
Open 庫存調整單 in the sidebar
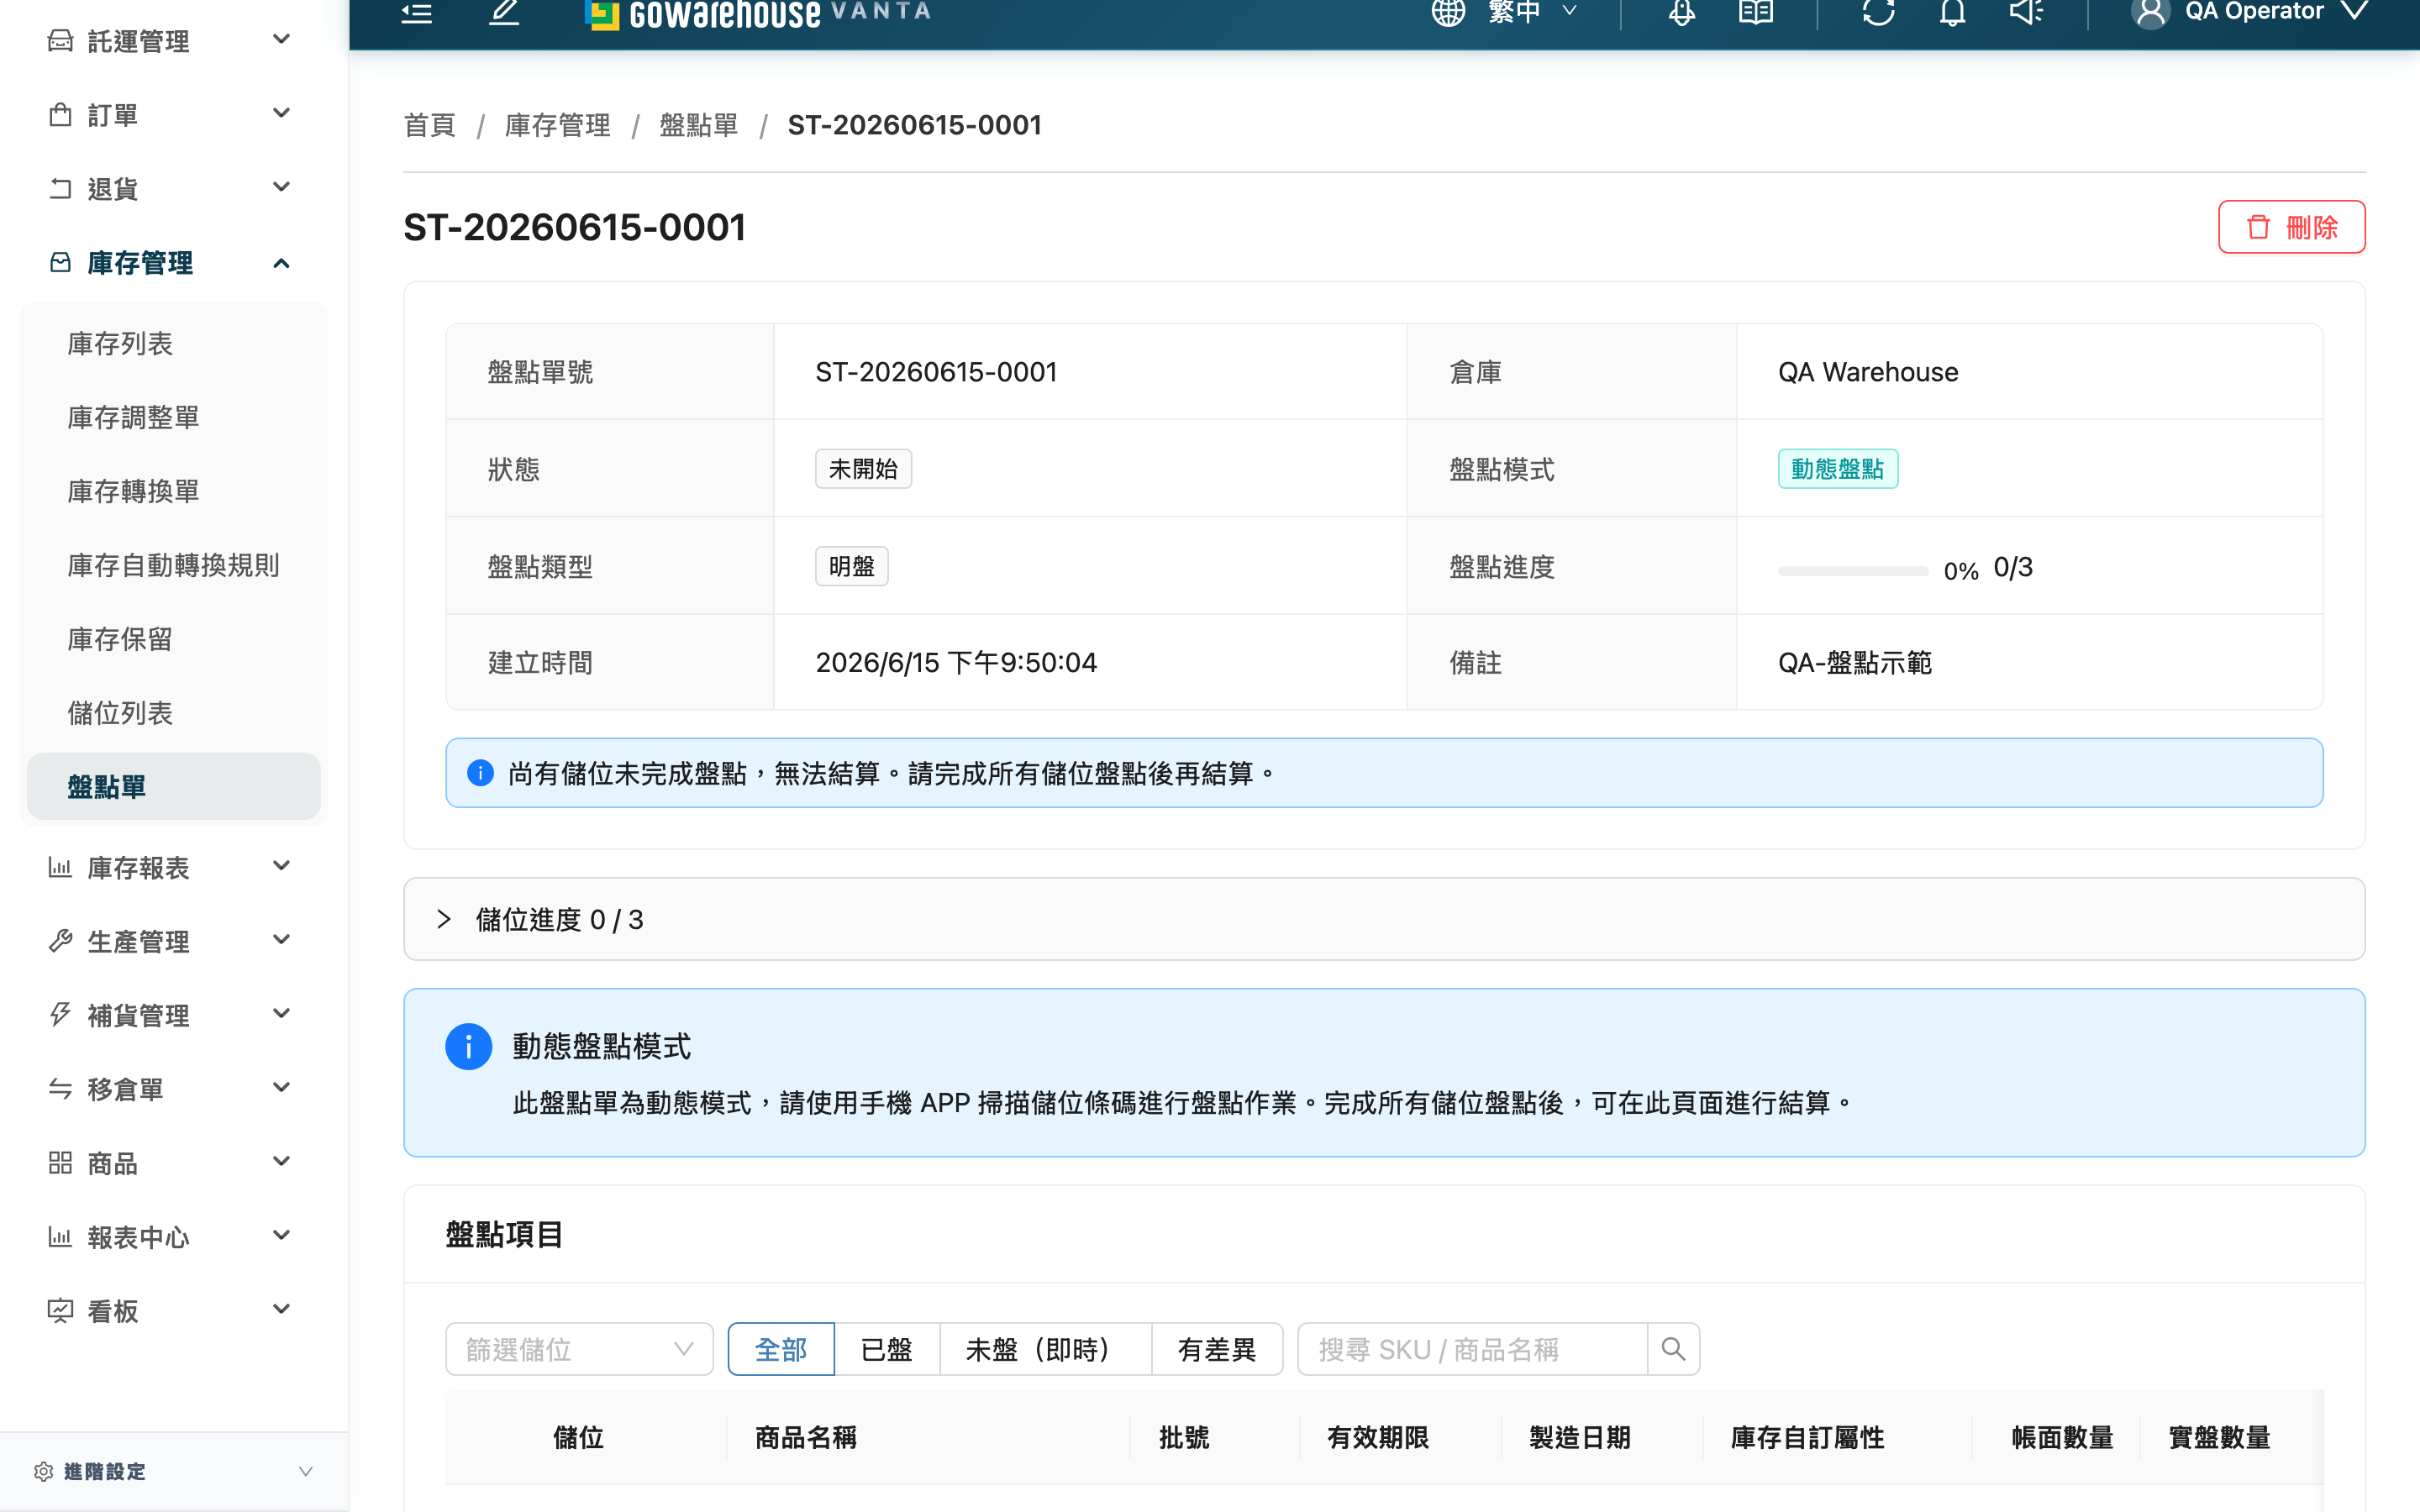click(133, 417)
